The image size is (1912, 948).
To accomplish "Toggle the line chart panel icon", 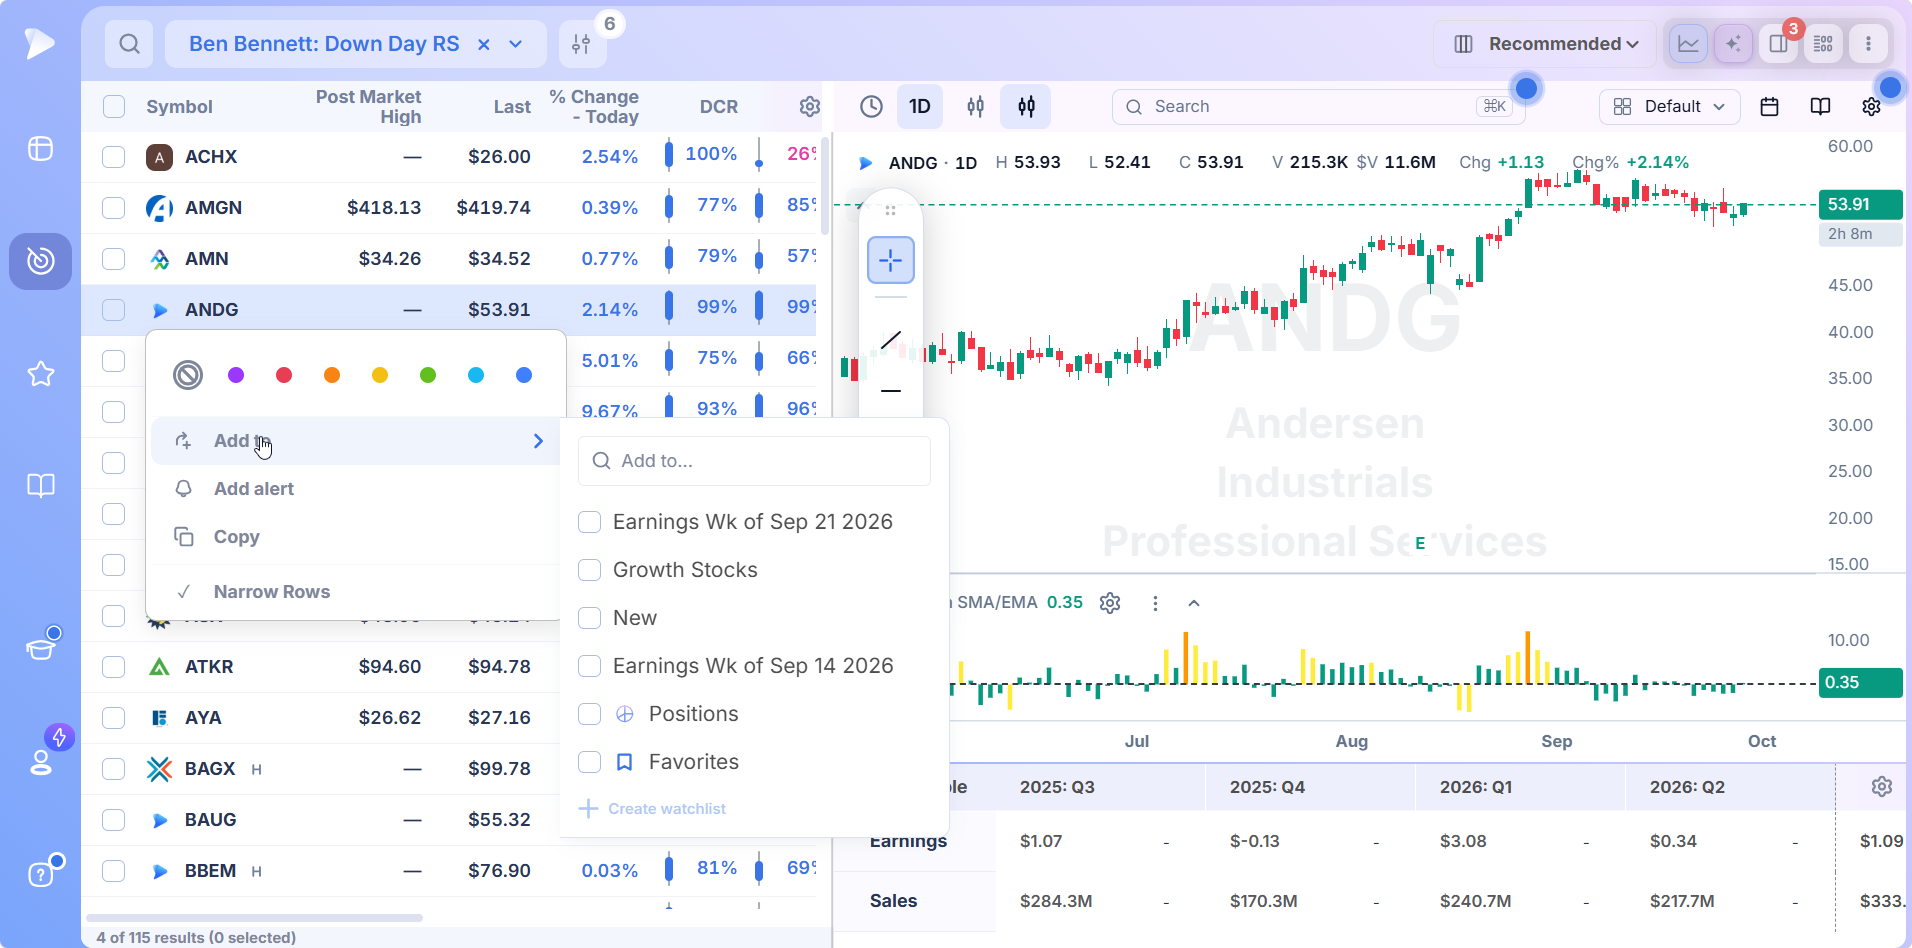I will point(1688,44).
